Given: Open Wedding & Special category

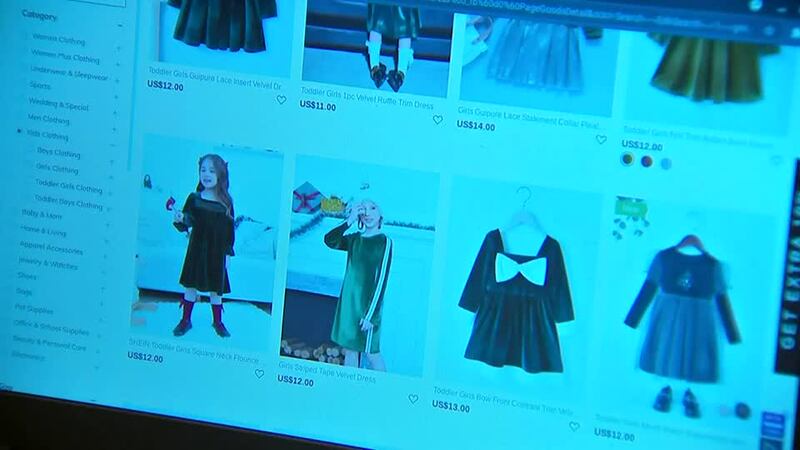Looking at the screenshot, I should tap(58, 104).
